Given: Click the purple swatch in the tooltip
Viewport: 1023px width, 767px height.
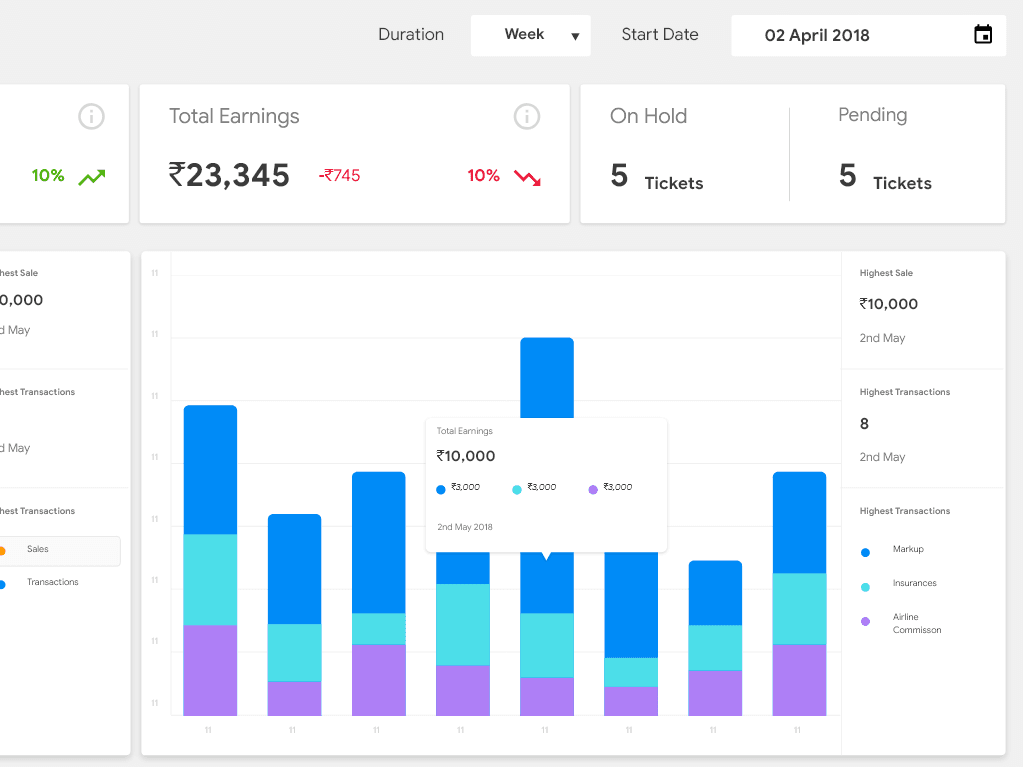Looking at the screenshot, I should (x=593, y=490).
